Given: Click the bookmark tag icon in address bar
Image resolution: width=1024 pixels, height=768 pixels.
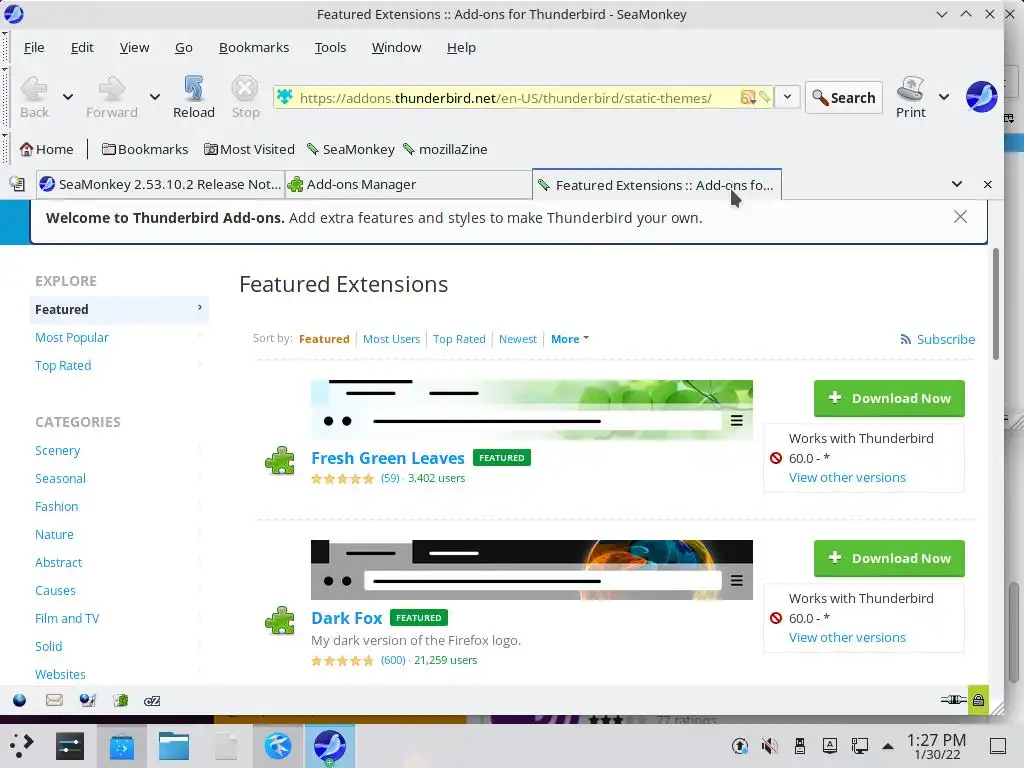Looking at the screenshot, I should coord(765,98).
